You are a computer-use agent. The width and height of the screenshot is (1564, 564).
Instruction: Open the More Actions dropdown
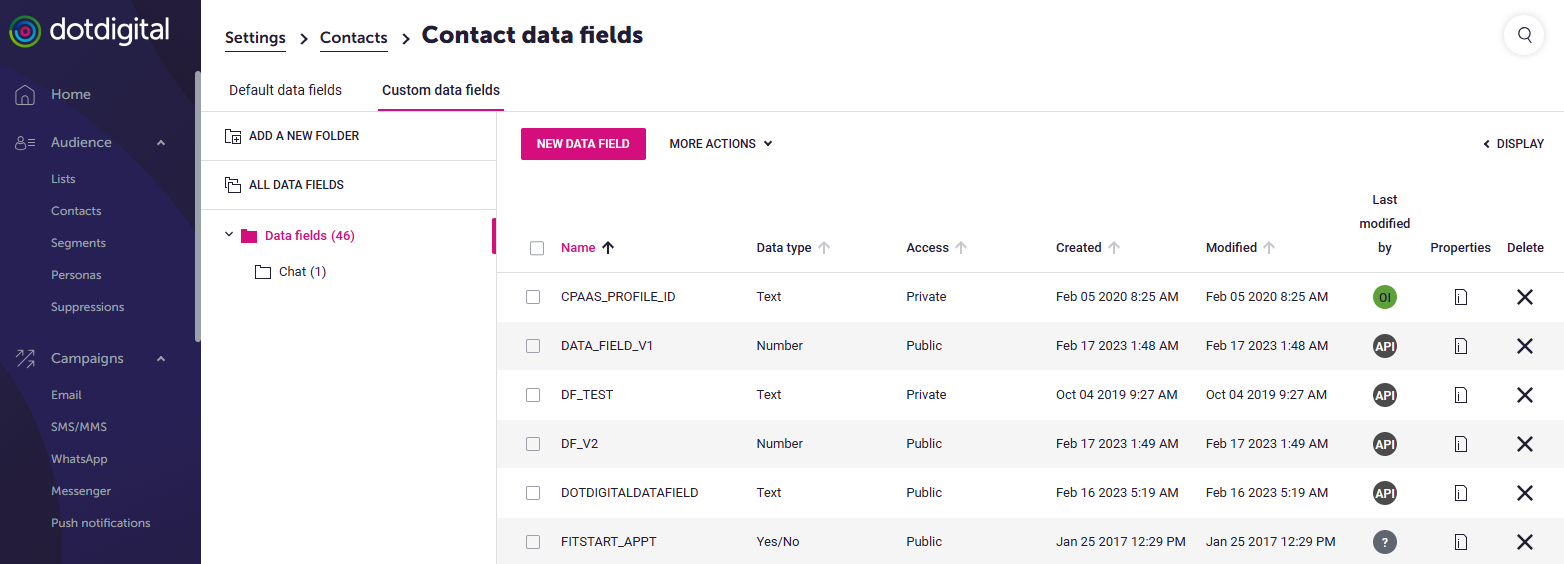pos(720,144)
